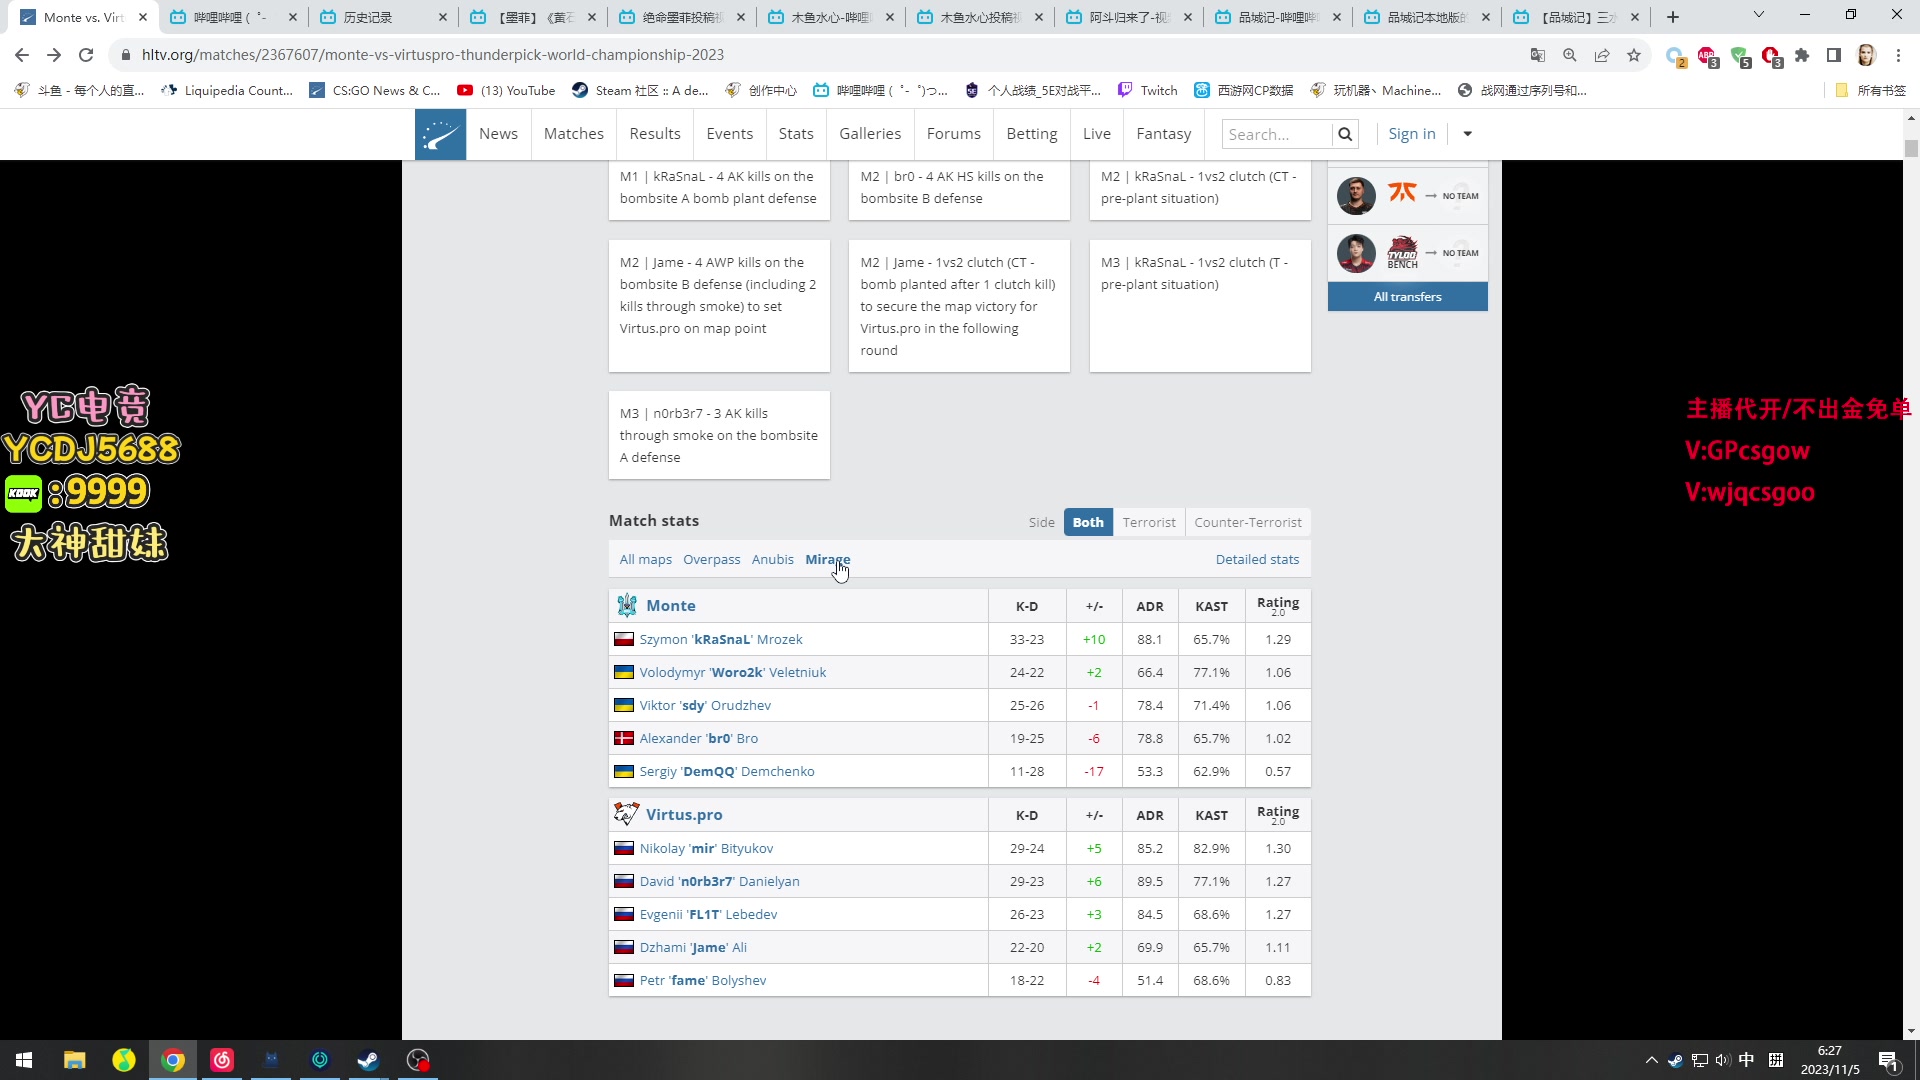Open the Chrome profile avatar

click(x=1866, y=55)
